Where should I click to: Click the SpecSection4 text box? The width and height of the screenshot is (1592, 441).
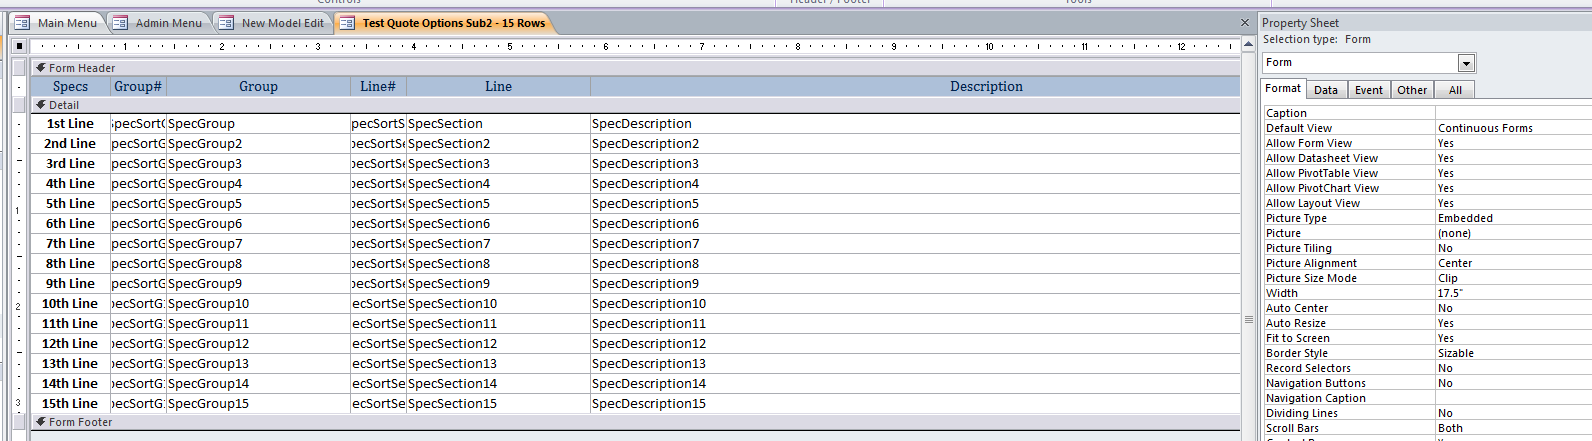[498, 184]
